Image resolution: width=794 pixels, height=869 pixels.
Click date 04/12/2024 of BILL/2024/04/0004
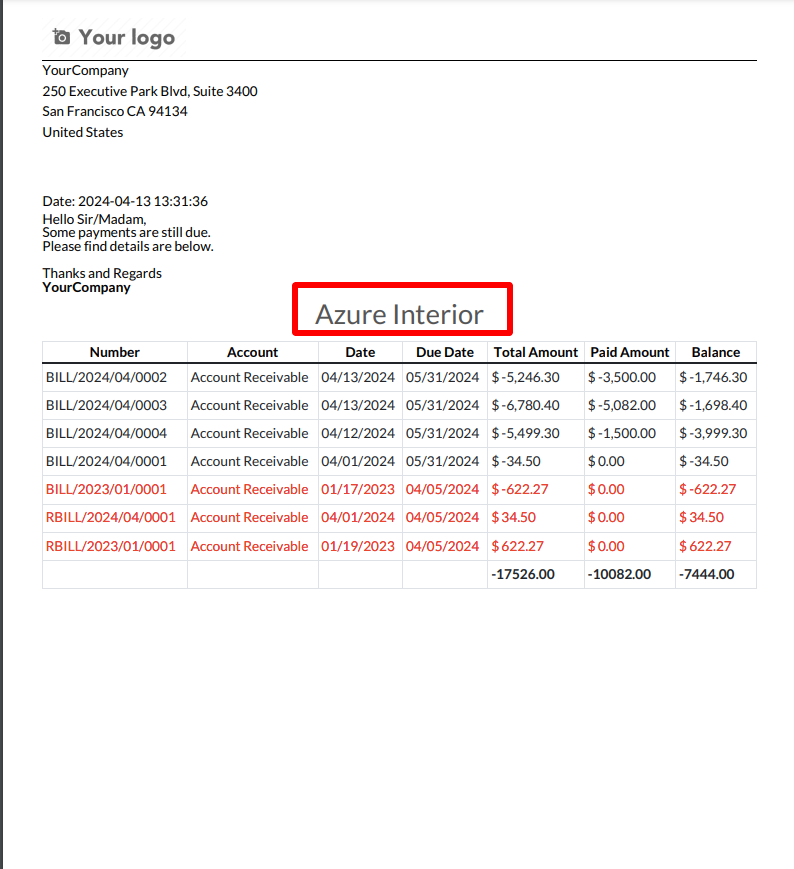[x=358, y=433]
